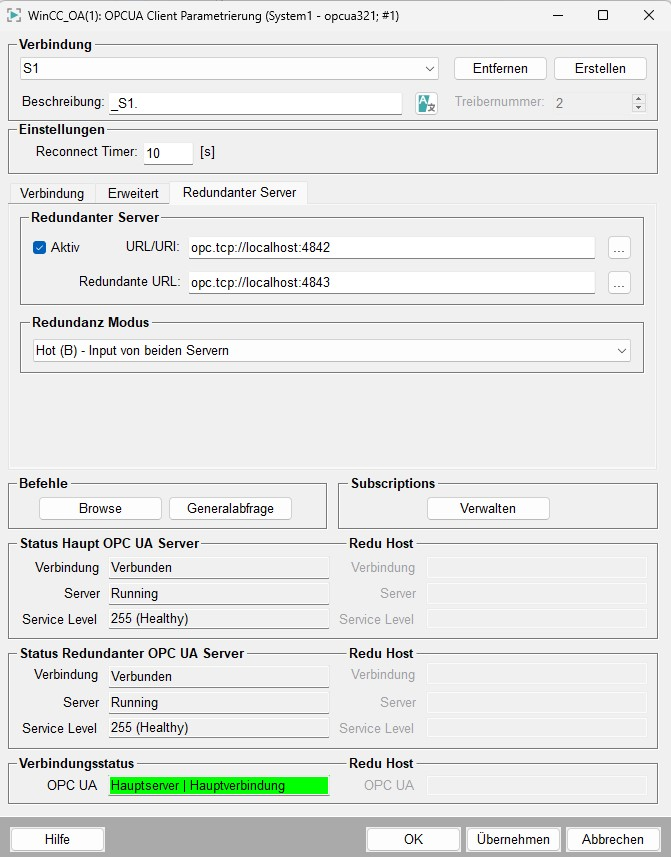Uncheck the Aktiv checkbox
Screen dimensions: 671x857
pyautogui.click(x=40, y=248)
